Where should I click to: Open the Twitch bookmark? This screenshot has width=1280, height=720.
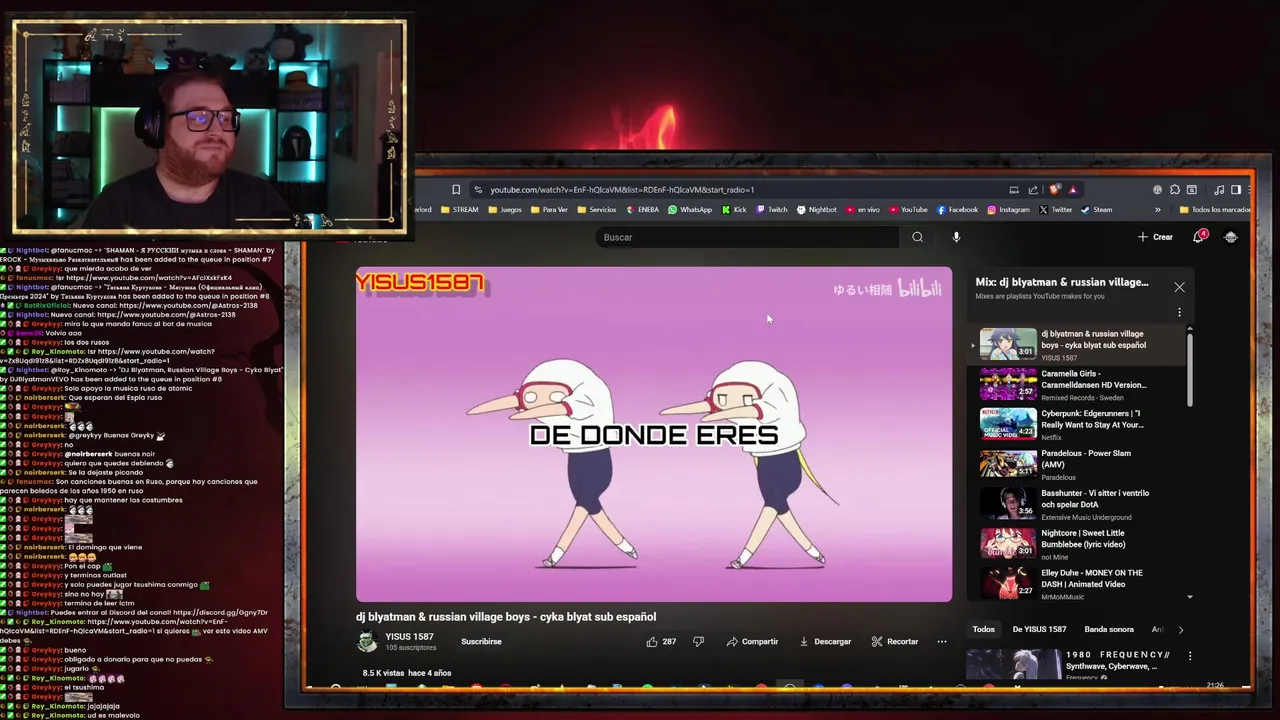(771, 210)
